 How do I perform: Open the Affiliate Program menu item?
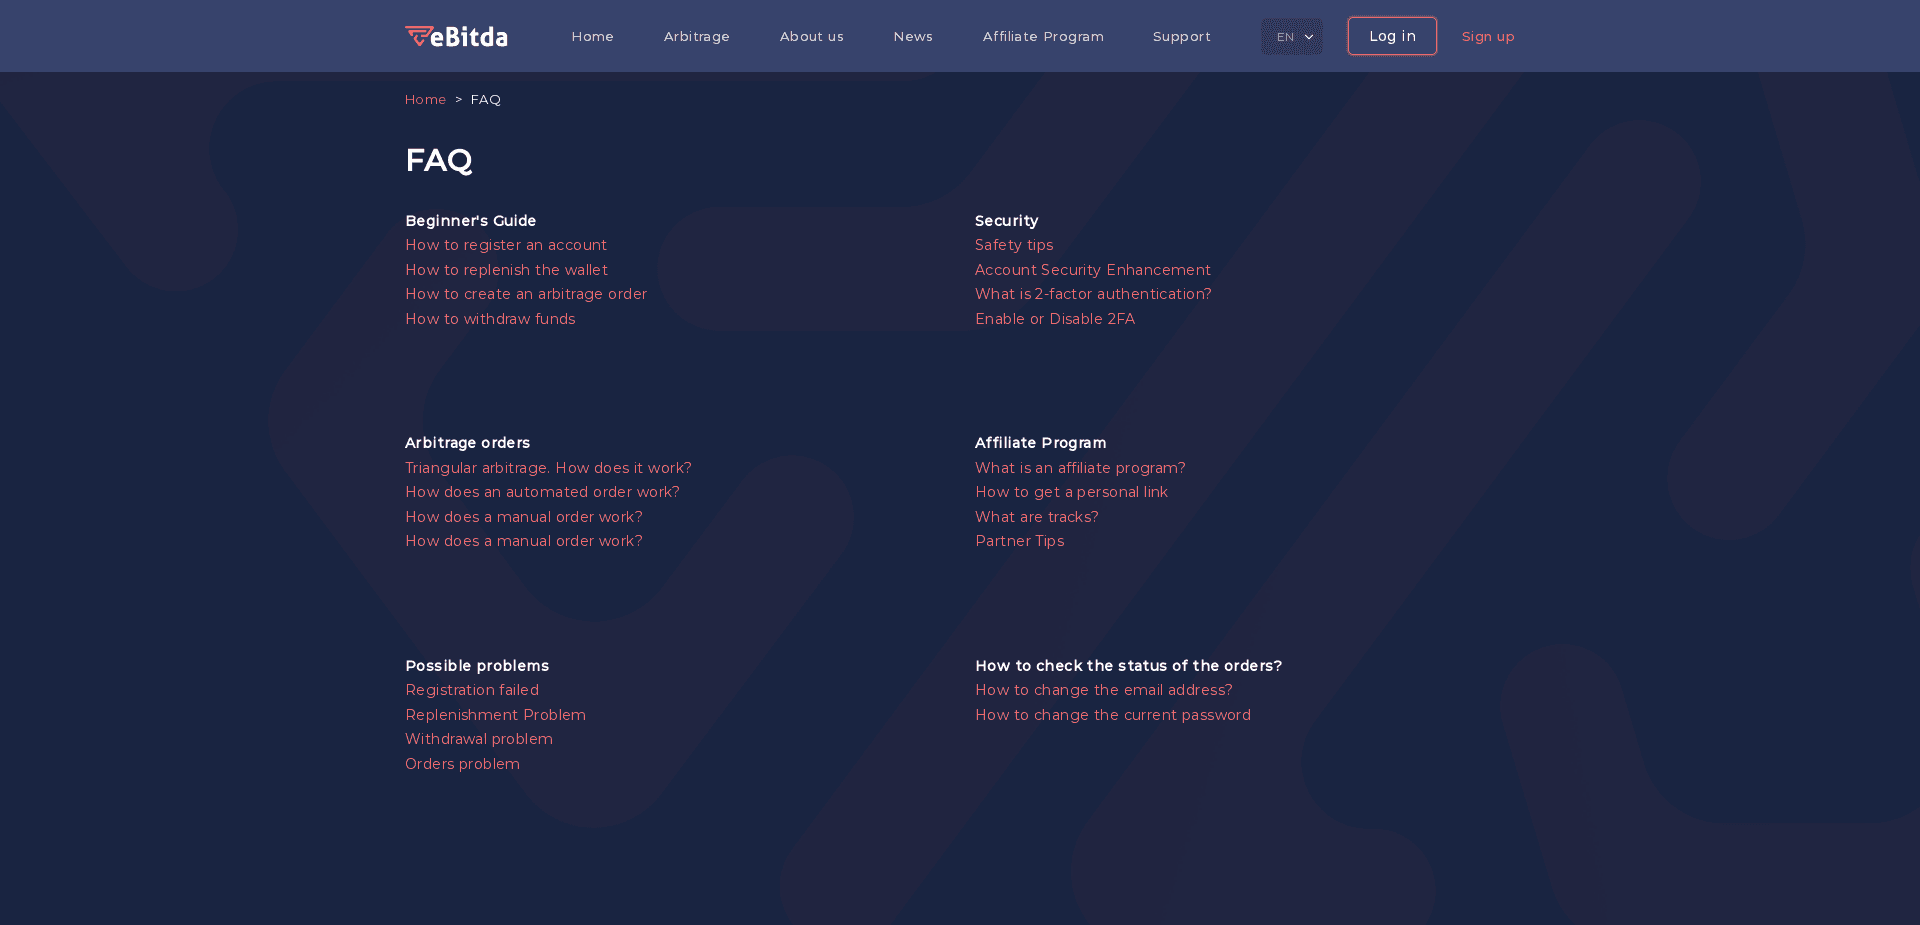point(1043,36)
